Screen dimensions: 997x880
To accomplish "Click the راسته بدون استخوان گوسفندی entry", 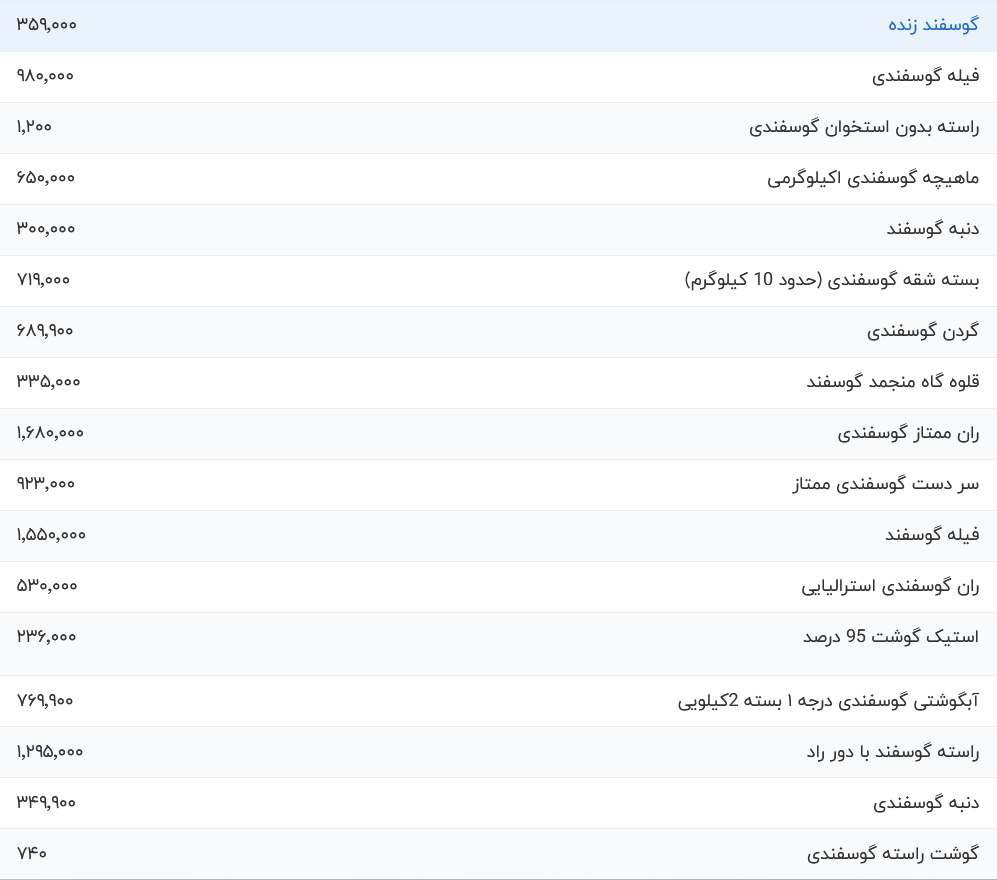I will pos(866,127).
